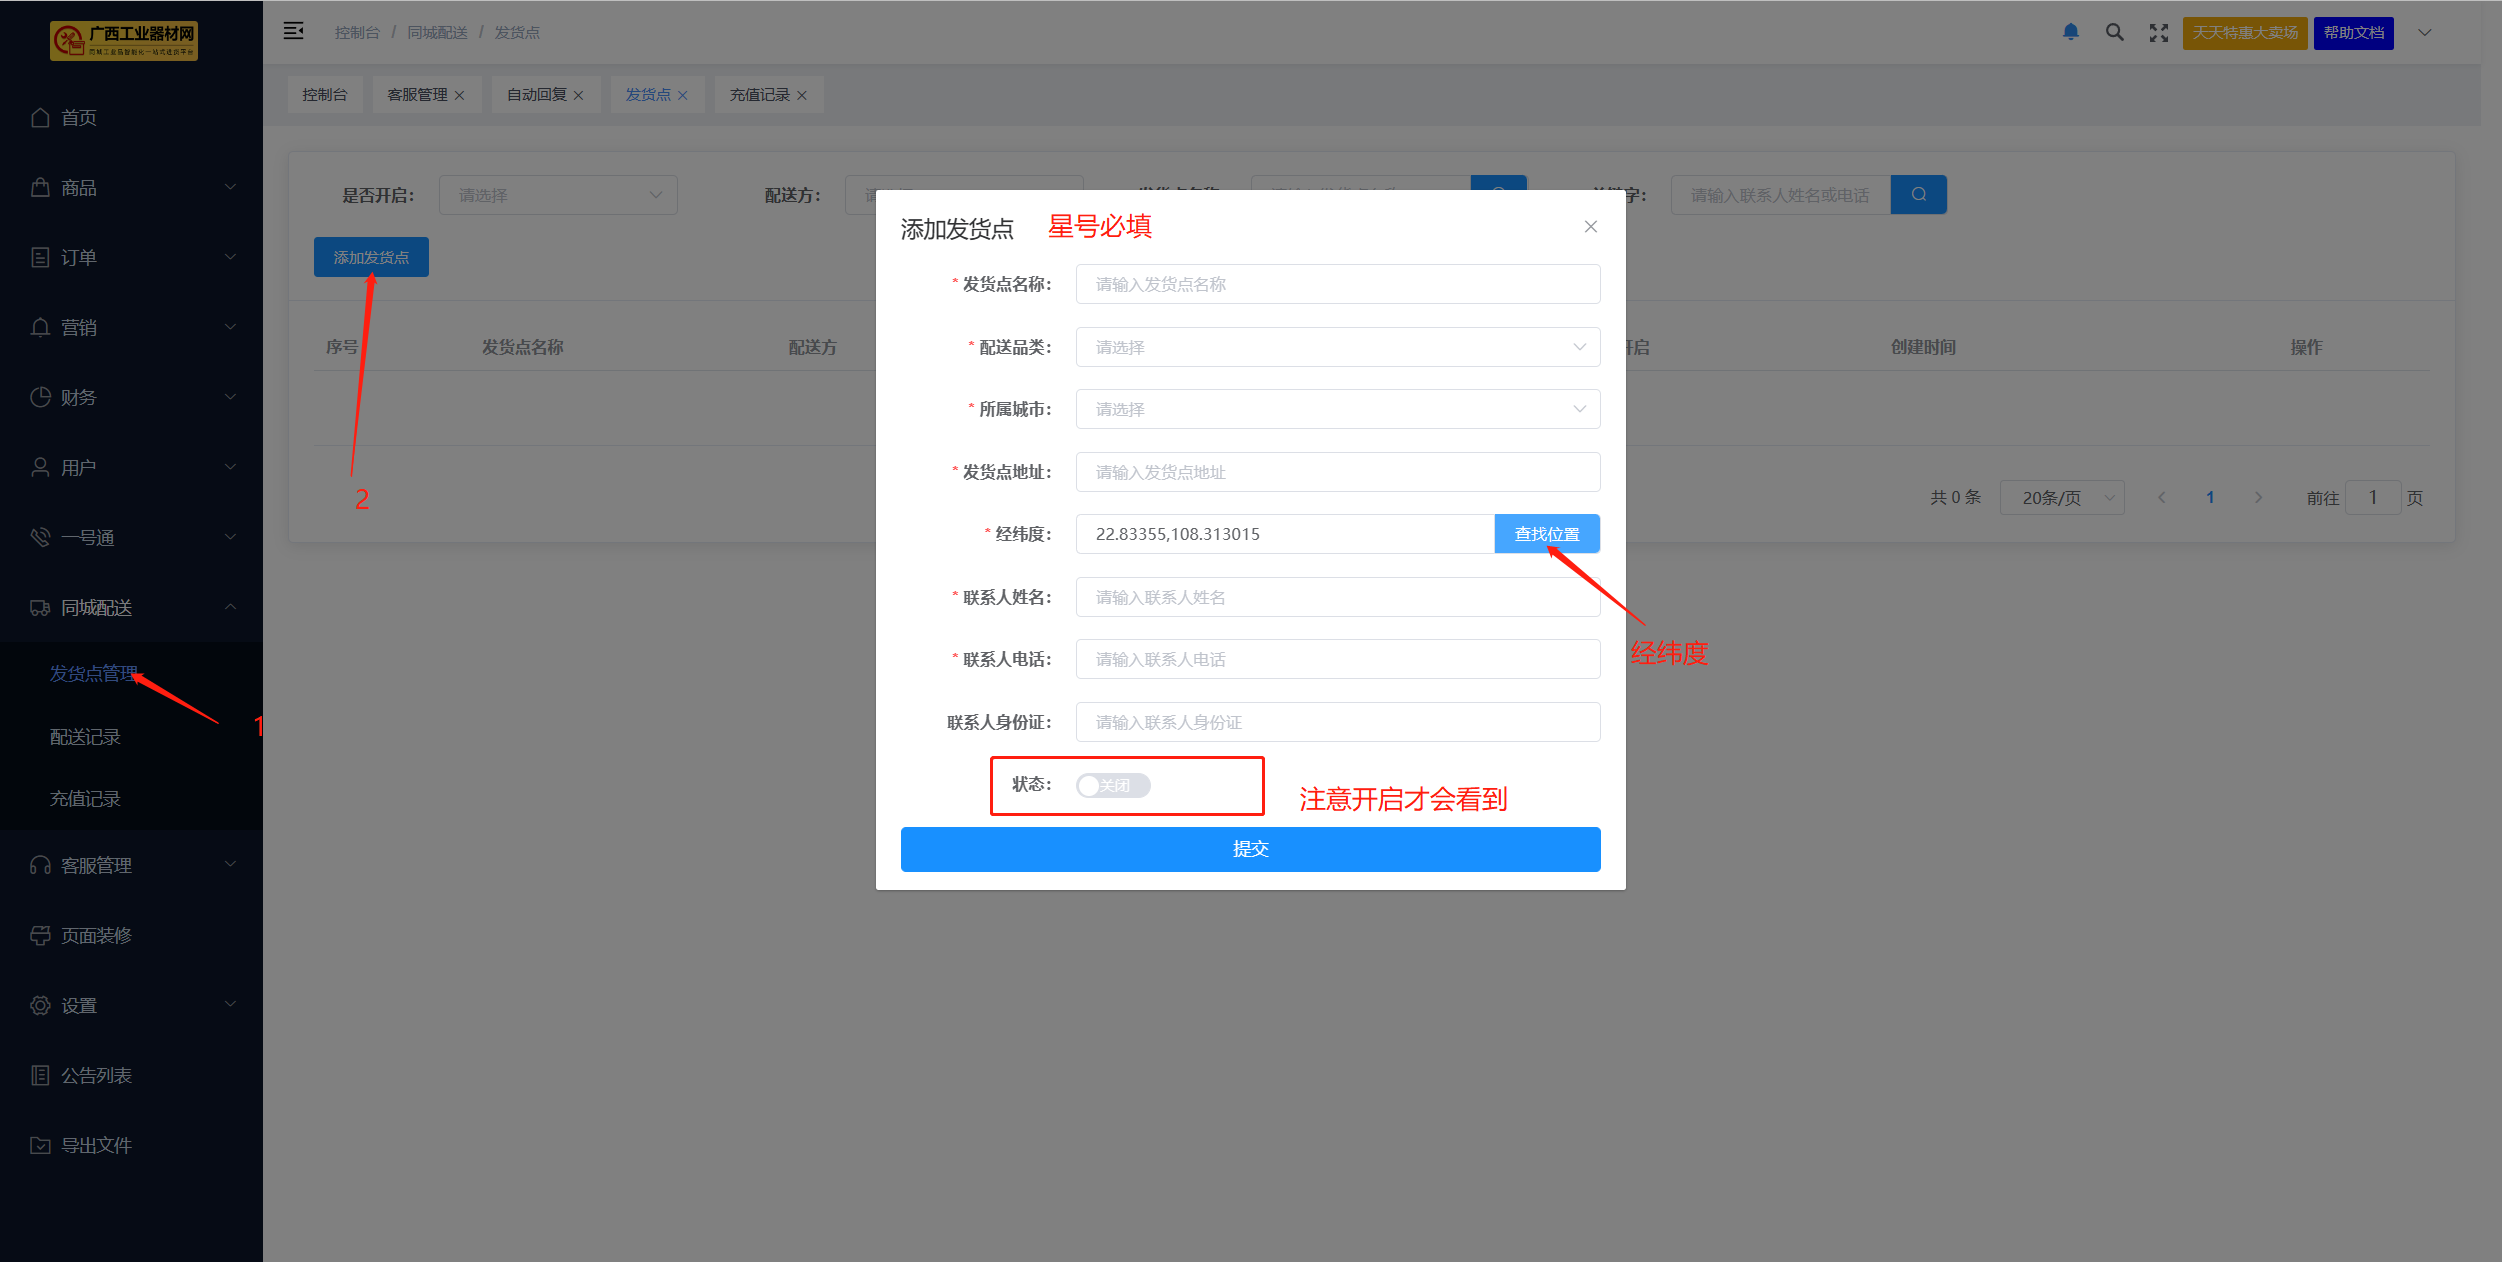
Task: Click the 发货点名称 input field
Action: pyautogui.click(x=1337, y=284)
